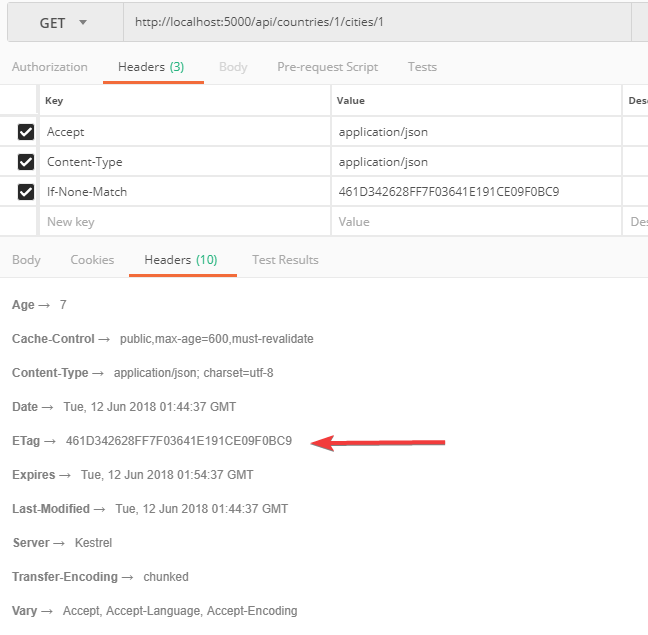Switch to the Authorization tab
This screenshot has width=648, height=635.
[50, 67]
